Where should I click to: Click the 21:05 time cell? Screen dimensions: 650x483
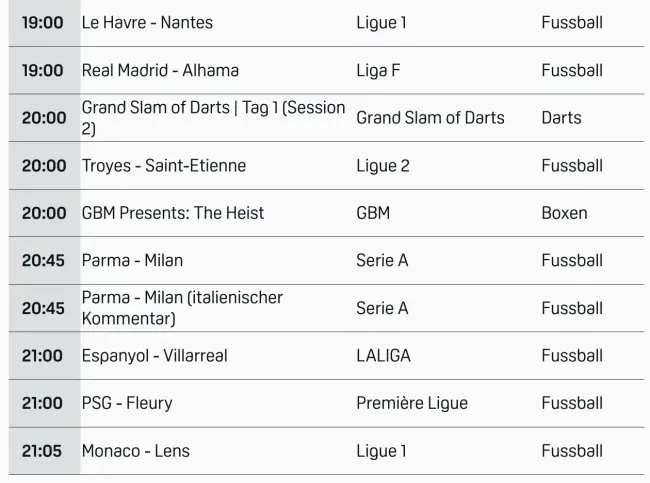pyautogui.click(x=43, y=451)
